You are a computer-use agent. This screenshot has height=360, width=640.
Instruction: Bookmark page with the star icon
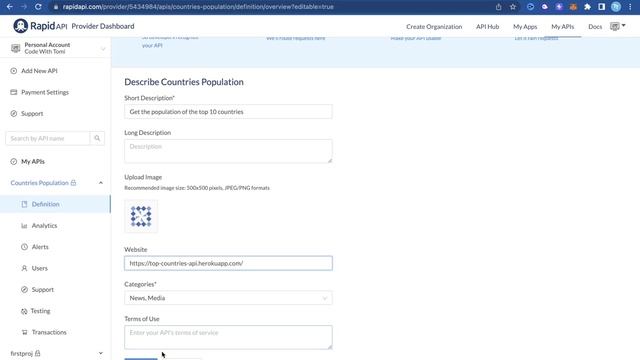pyautogui.click(x=513, y=7)
